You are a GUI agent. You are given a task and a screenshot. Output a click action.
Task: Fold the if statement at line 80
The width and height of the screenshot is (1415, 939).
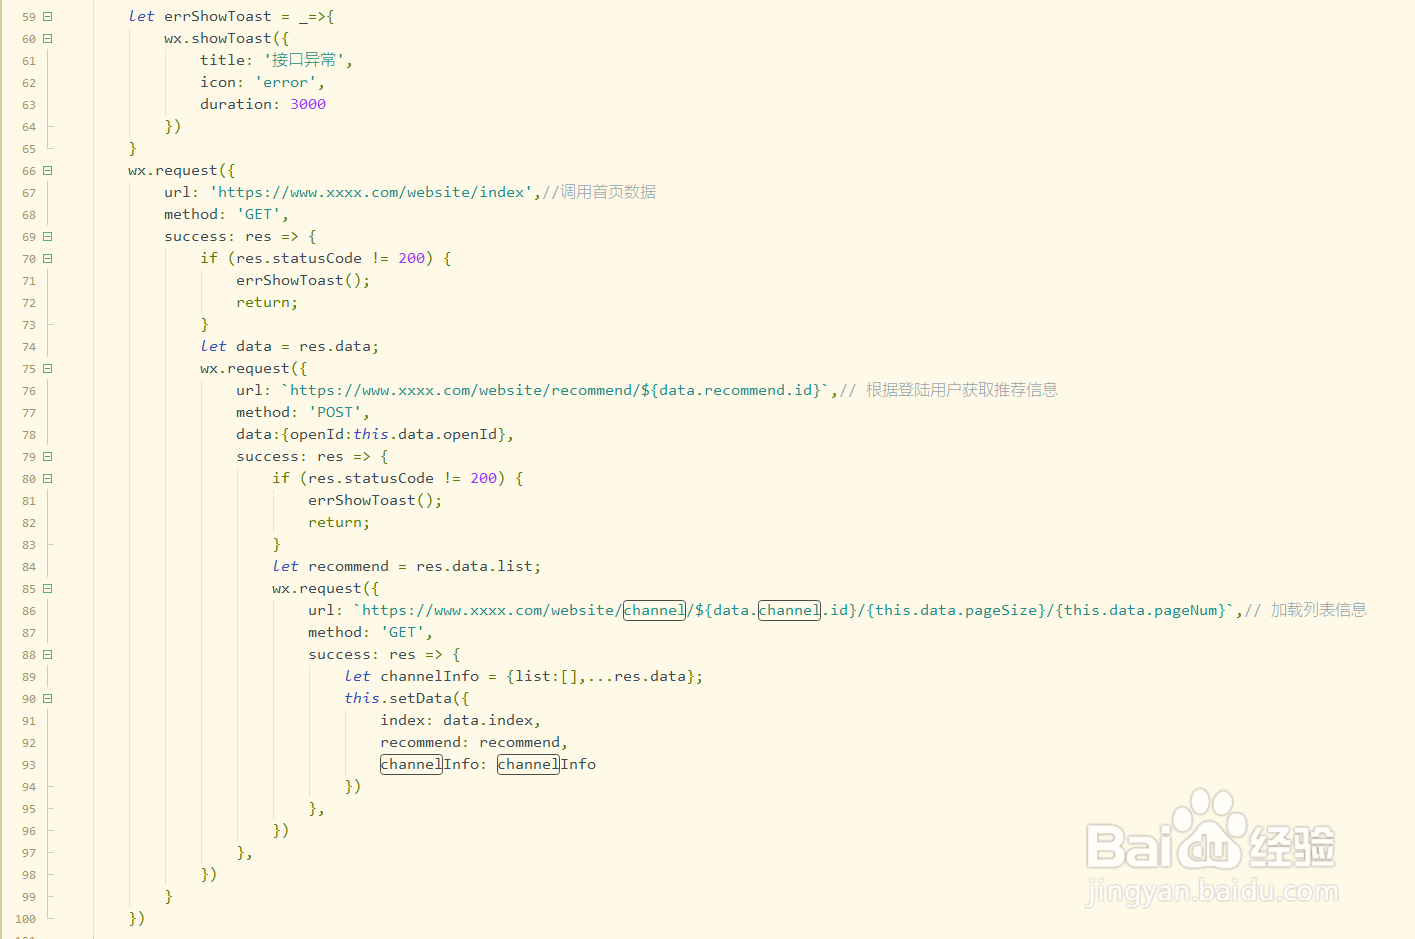[x=47, y=479]
